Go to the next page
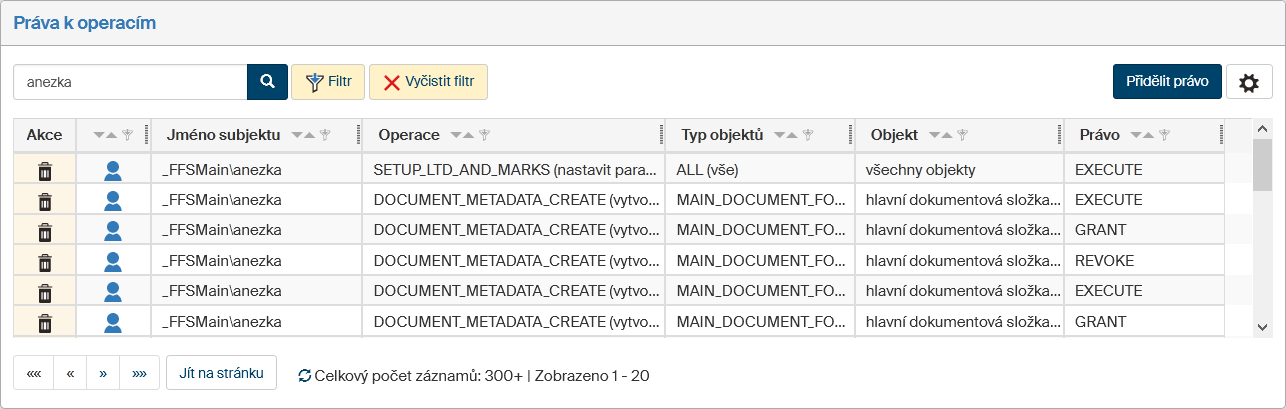This screenshot has width=1286, height=409. click(x=102, y=374)
